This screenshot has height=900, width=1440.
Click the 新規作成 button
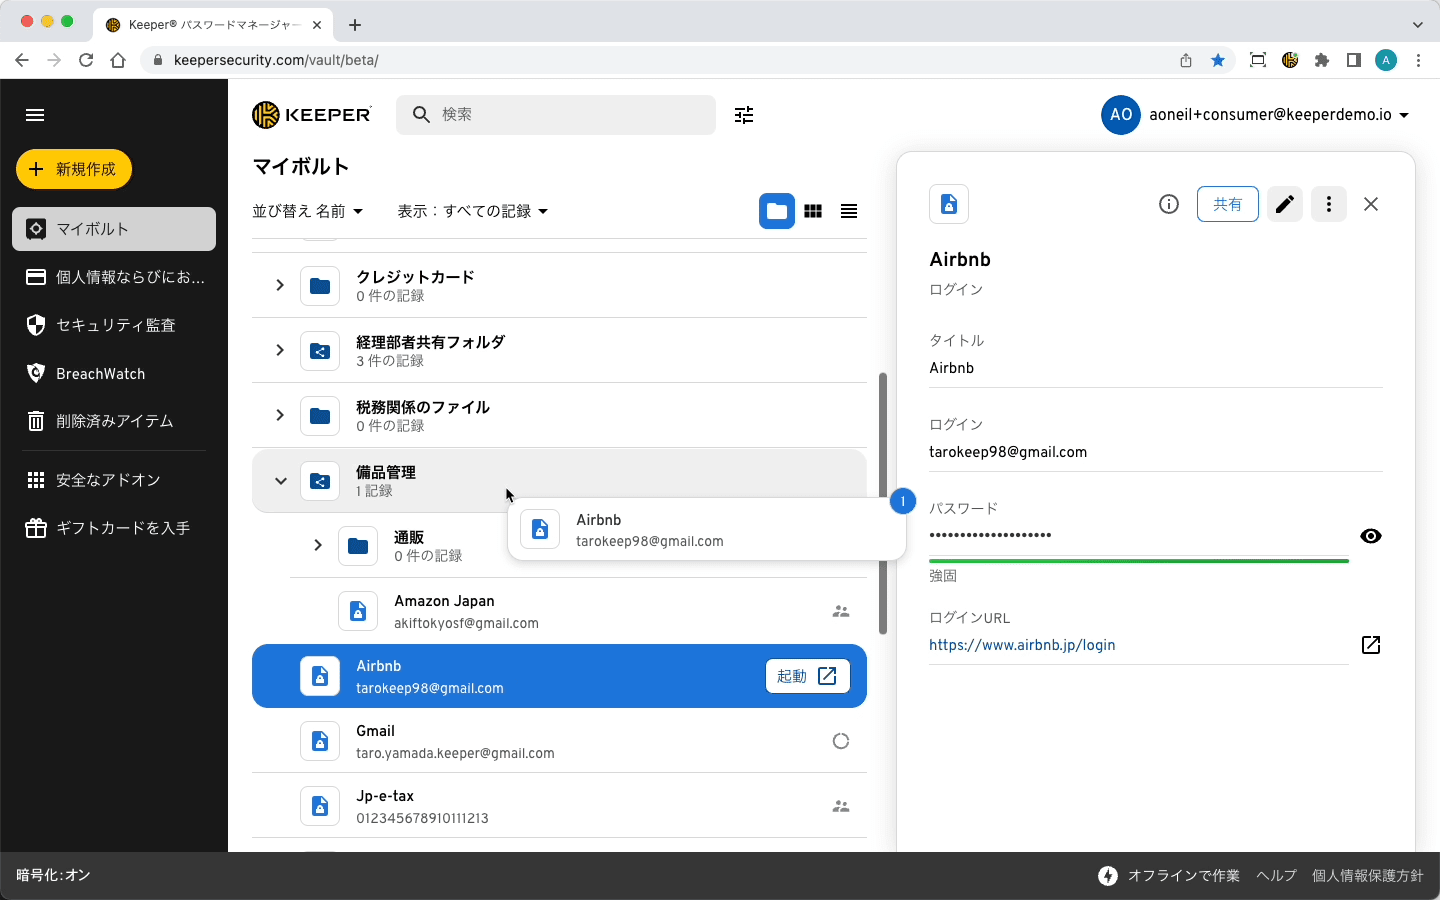74,169
